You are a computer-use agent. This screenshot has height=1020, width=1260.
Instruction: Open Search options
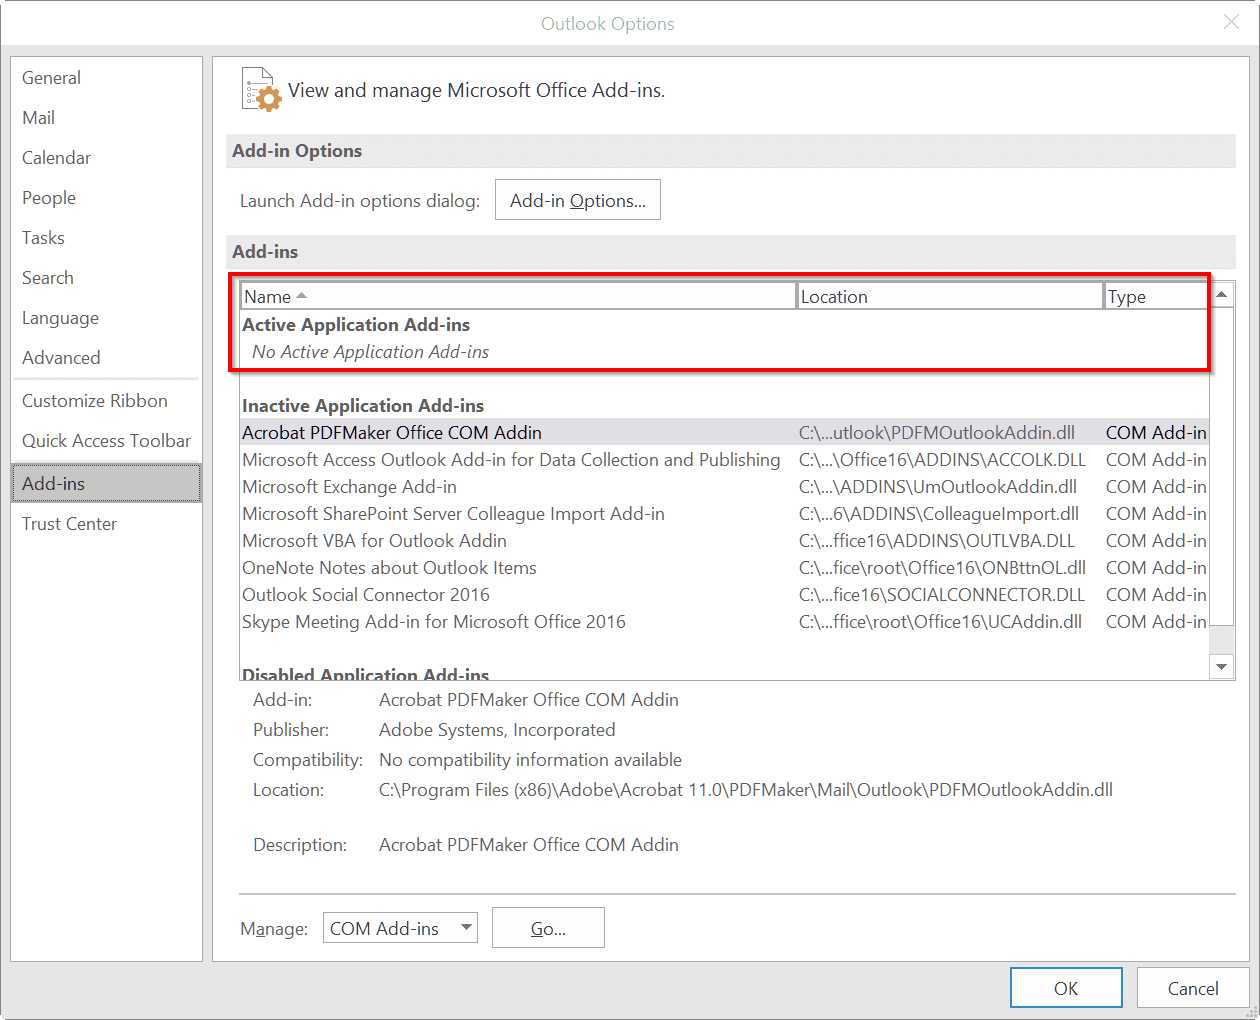(x=106, y=278)
